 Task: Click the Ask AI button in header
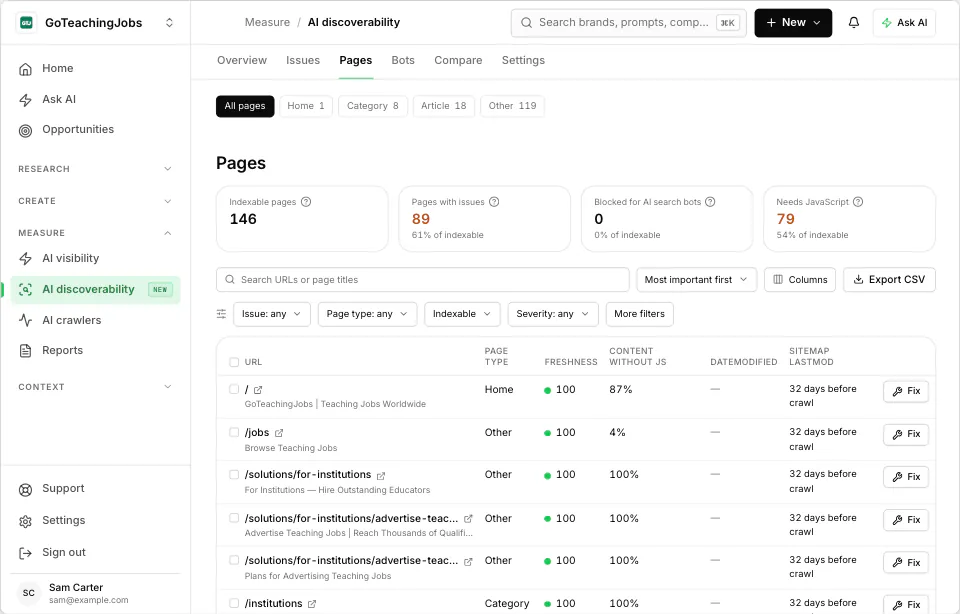[904, 23]
